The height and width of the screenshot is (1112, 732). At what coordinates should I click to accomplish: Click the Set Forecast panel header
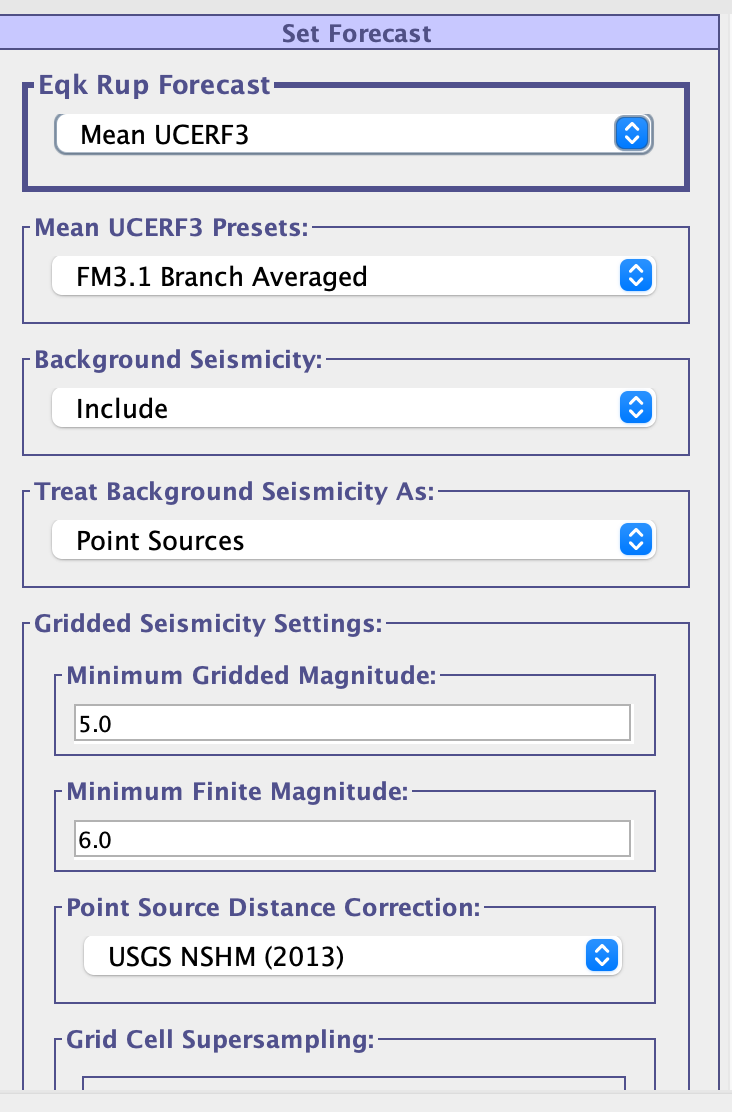(x=357, y=34)
